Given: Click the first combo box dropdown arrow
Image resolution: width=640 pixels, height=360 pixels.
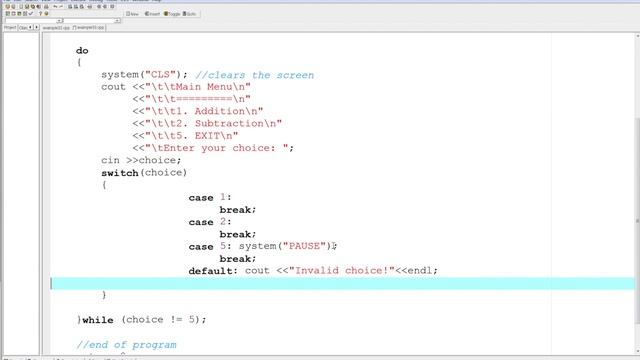Looking at the screenshot, I should click(x=60, y=20).
